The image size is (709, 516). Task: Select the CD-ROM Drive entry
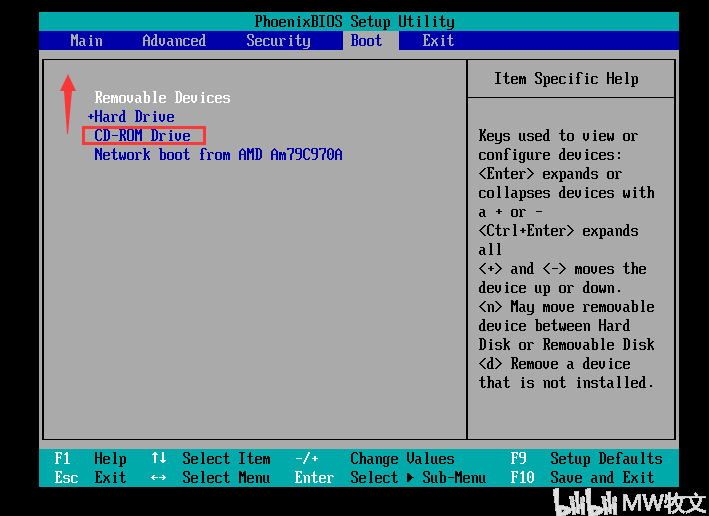tap(142, 136)
